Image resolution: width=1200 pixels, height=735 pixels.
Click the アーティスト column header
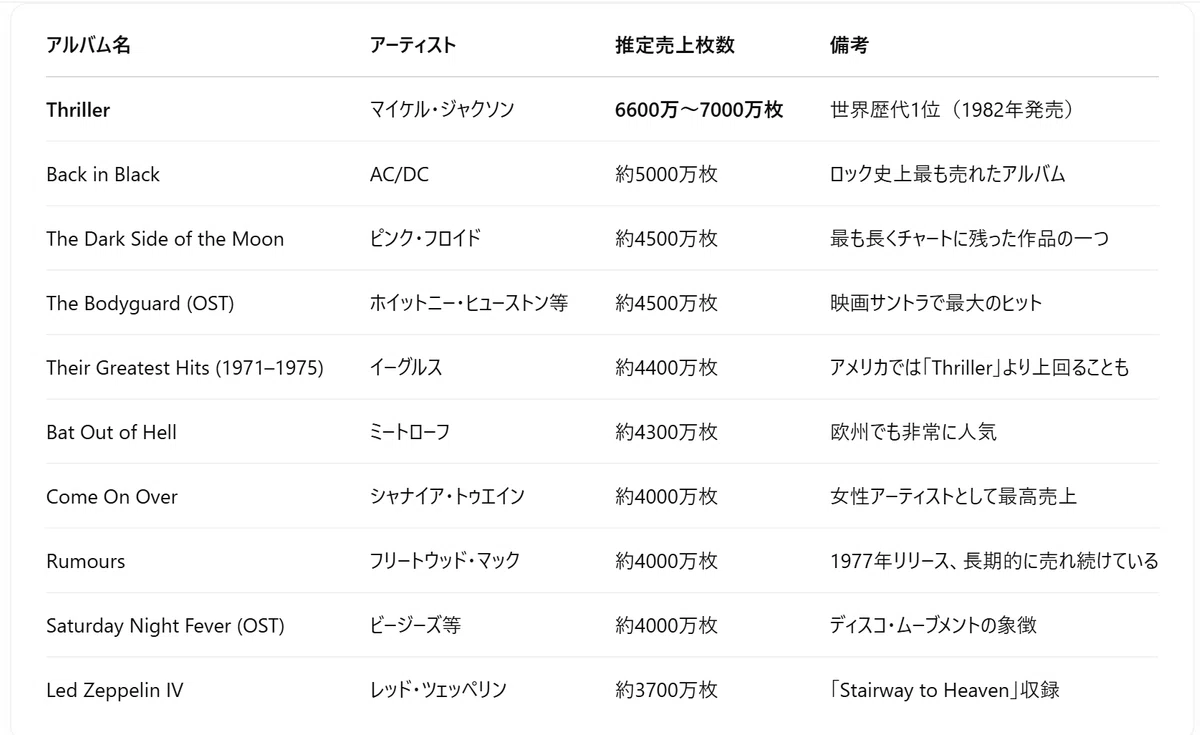(x=412, y=45)
